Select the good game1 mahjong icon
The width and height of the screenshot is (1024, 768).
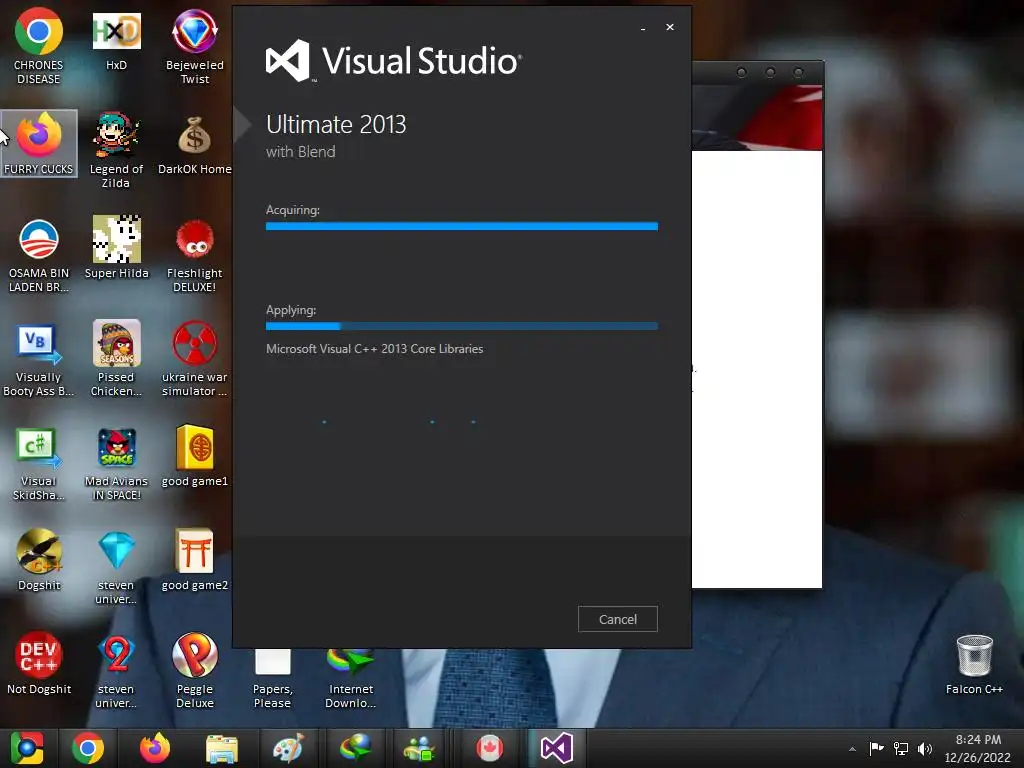click(195, 456)
